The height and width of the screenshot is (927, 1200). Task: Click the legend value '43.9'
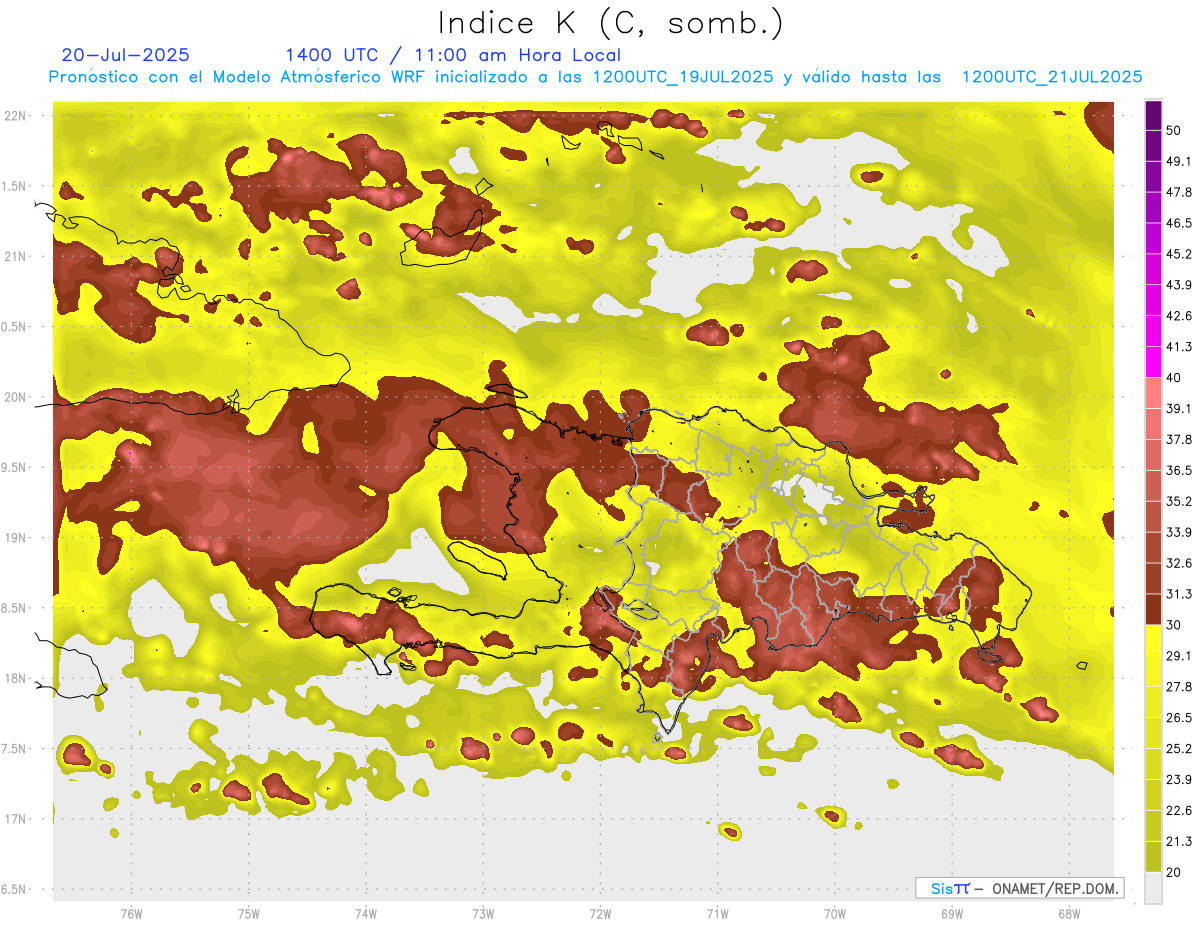(1178, 285)
